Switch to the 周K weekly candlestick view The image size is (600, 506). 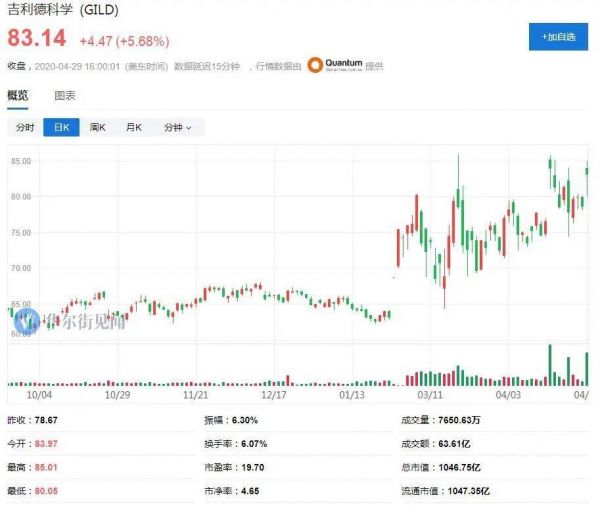pyautogui.click(x=97, y=128)
